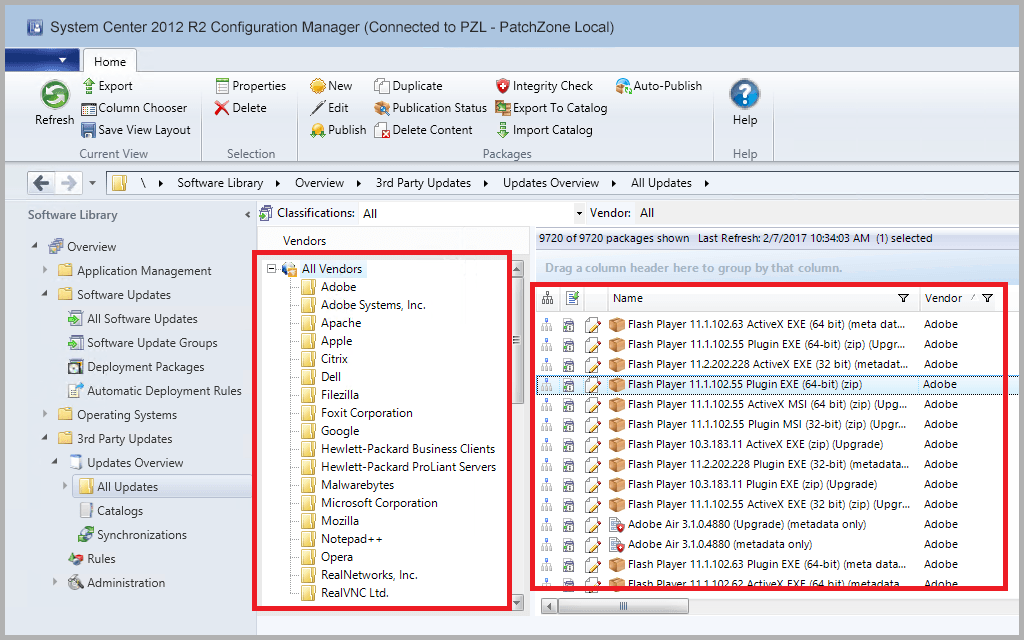Screen dimensions: 1024x640
Task: Click the vendors list scroll down arrow
Action: click(517, 603)
